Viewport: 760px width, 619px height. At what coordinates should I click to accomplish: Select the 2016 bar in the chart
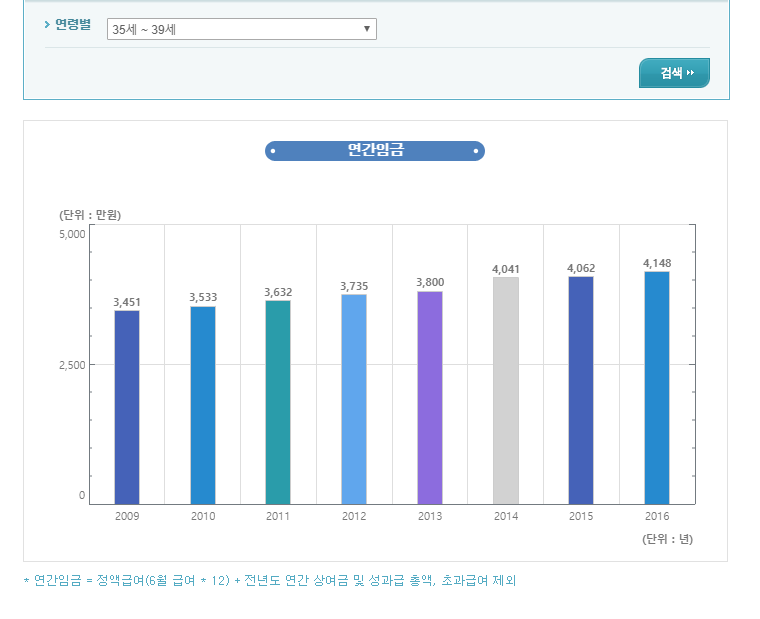pyautogui.click(x=657, y=387)
